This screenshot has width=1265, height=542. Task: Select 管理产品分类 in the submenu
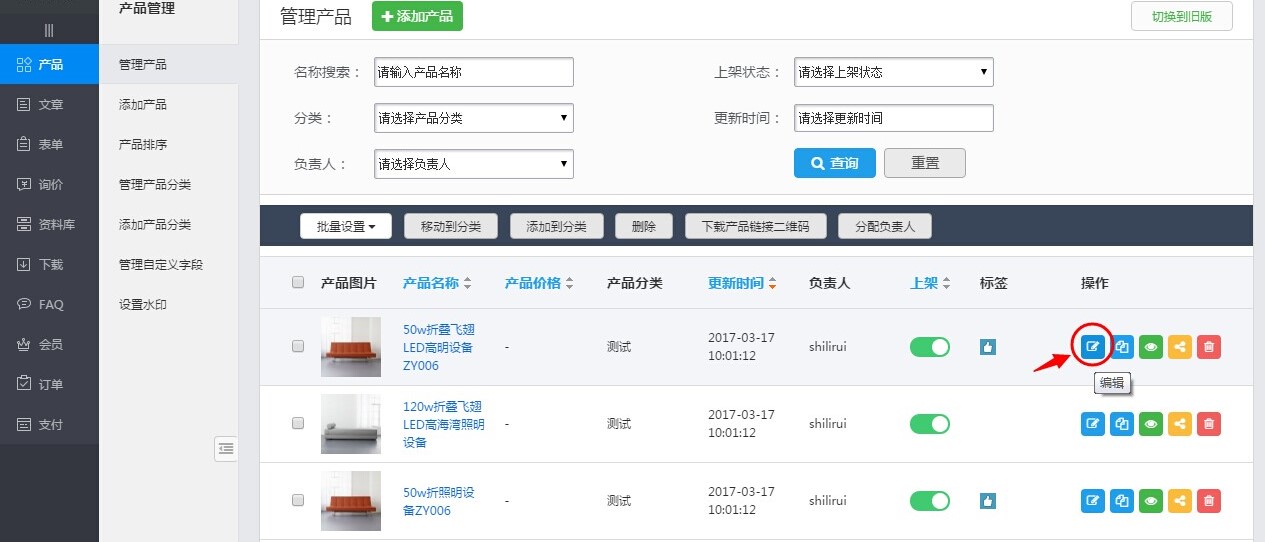pyautogui.click(x=155, y=185)
